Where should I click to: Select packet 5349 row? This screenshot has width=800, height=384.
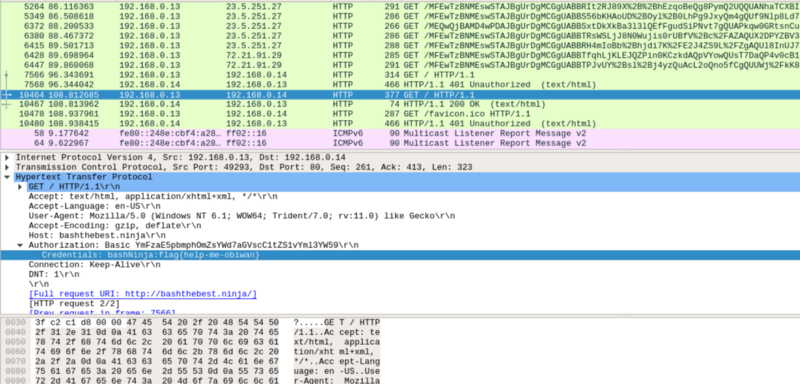pos(400,16)
